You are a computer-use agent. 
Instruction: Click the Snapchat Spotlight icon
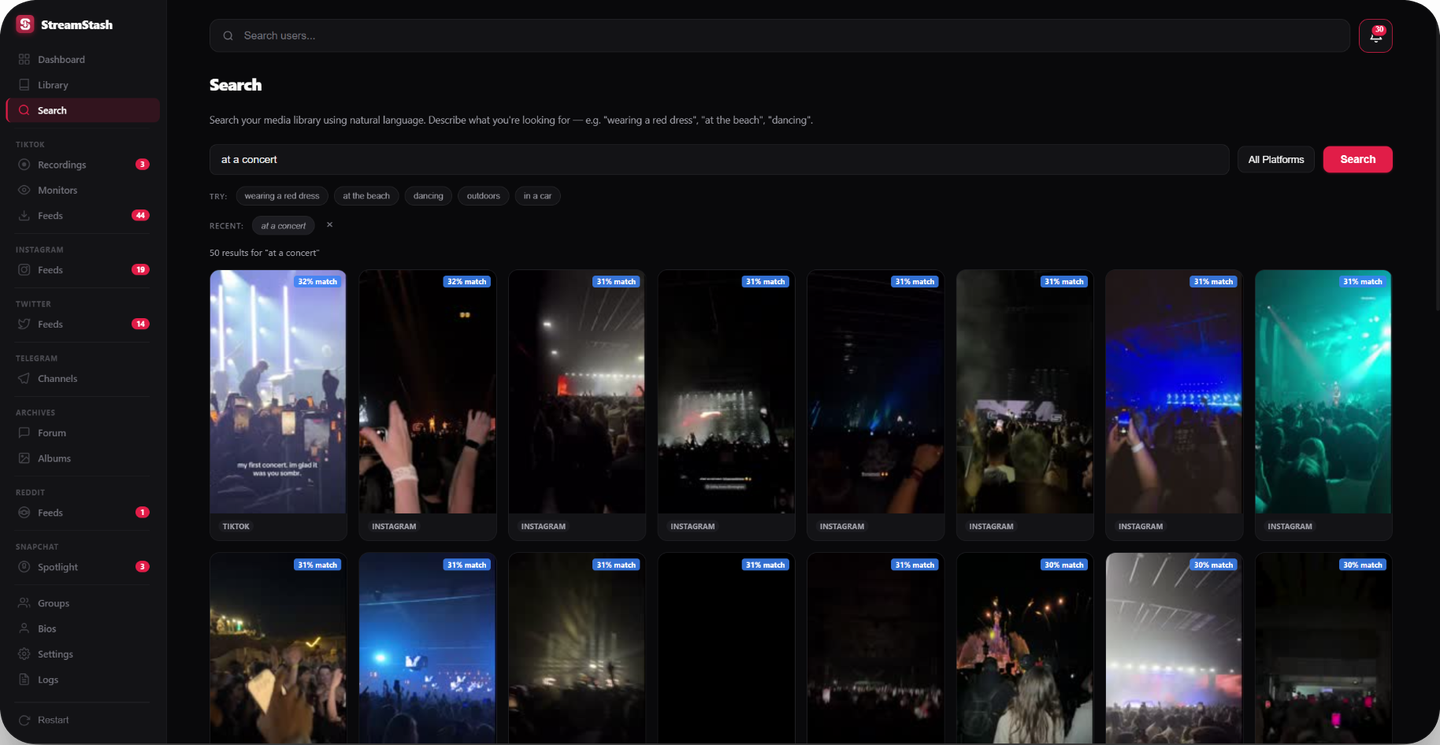click(24, 567)
